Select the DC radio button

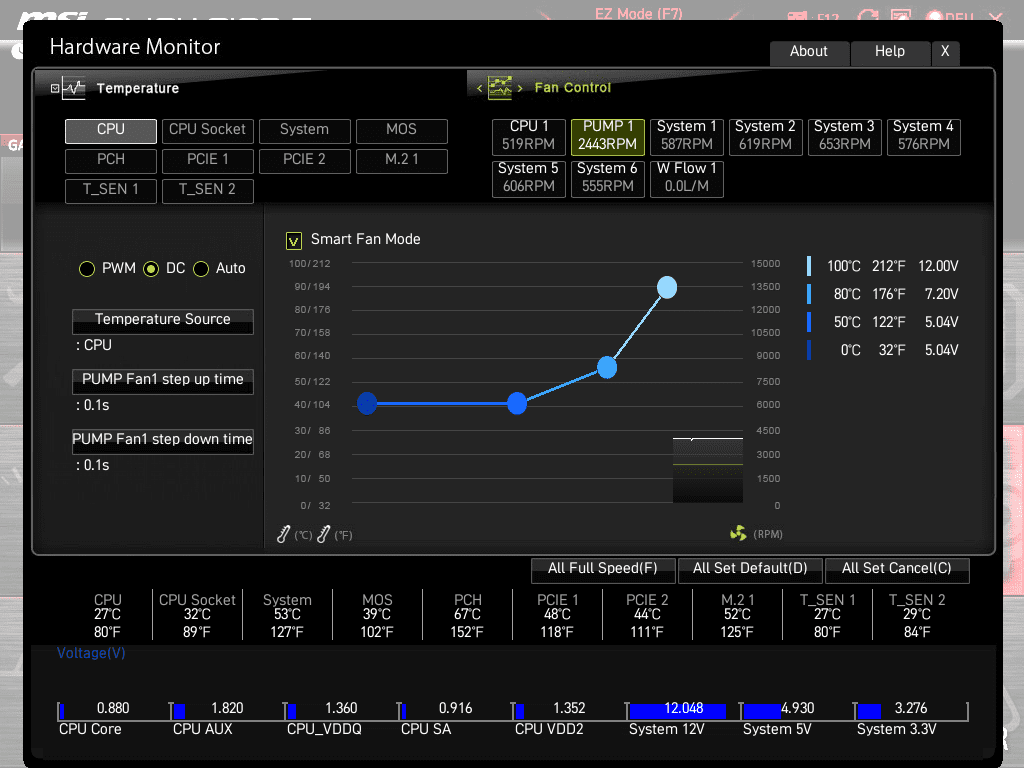[x=151, y=269]
